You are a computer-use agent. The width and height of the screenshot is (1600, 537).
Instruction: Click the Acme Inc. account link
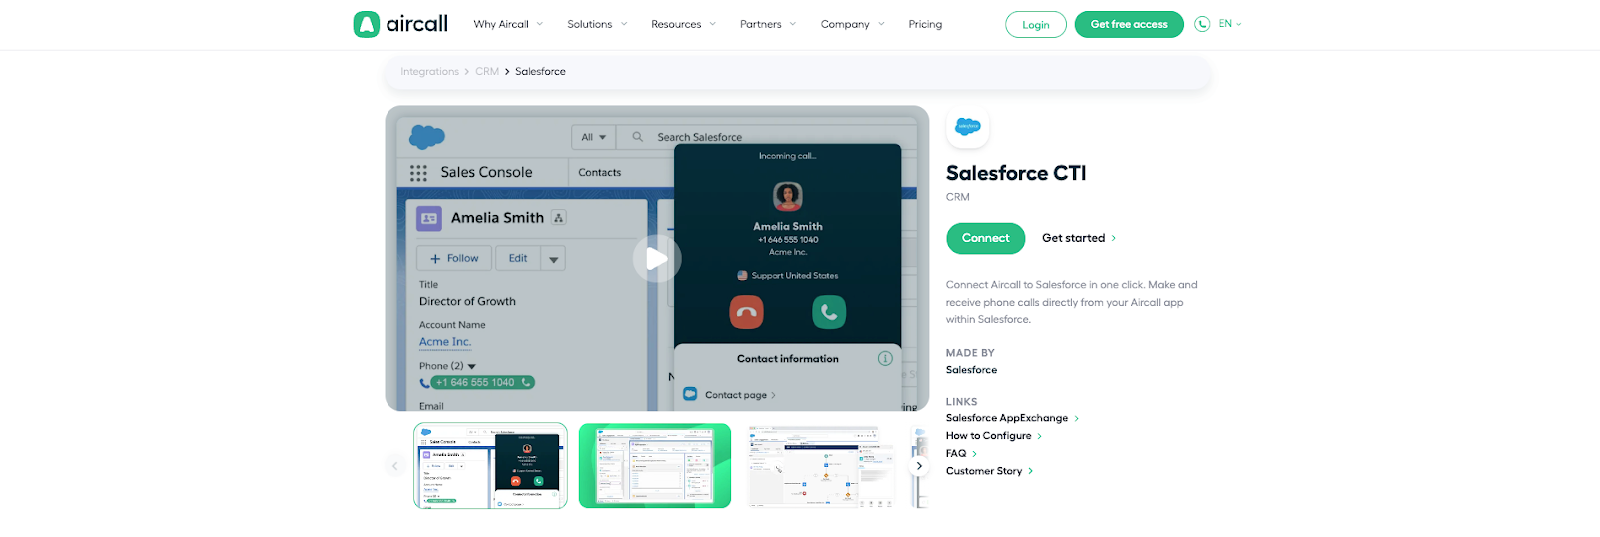445,342
